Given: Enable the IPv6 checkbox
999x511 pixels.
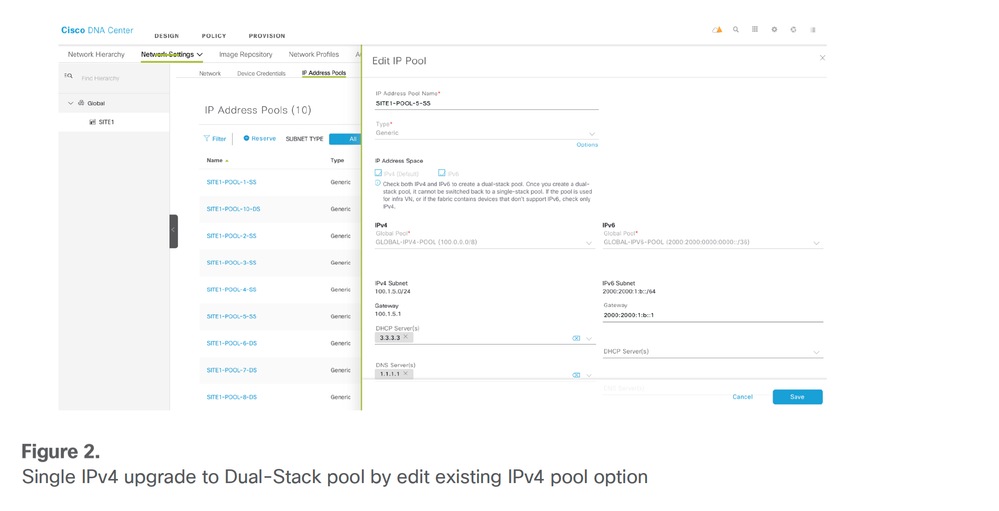Looking at the screenshot, I should point(441,173).
